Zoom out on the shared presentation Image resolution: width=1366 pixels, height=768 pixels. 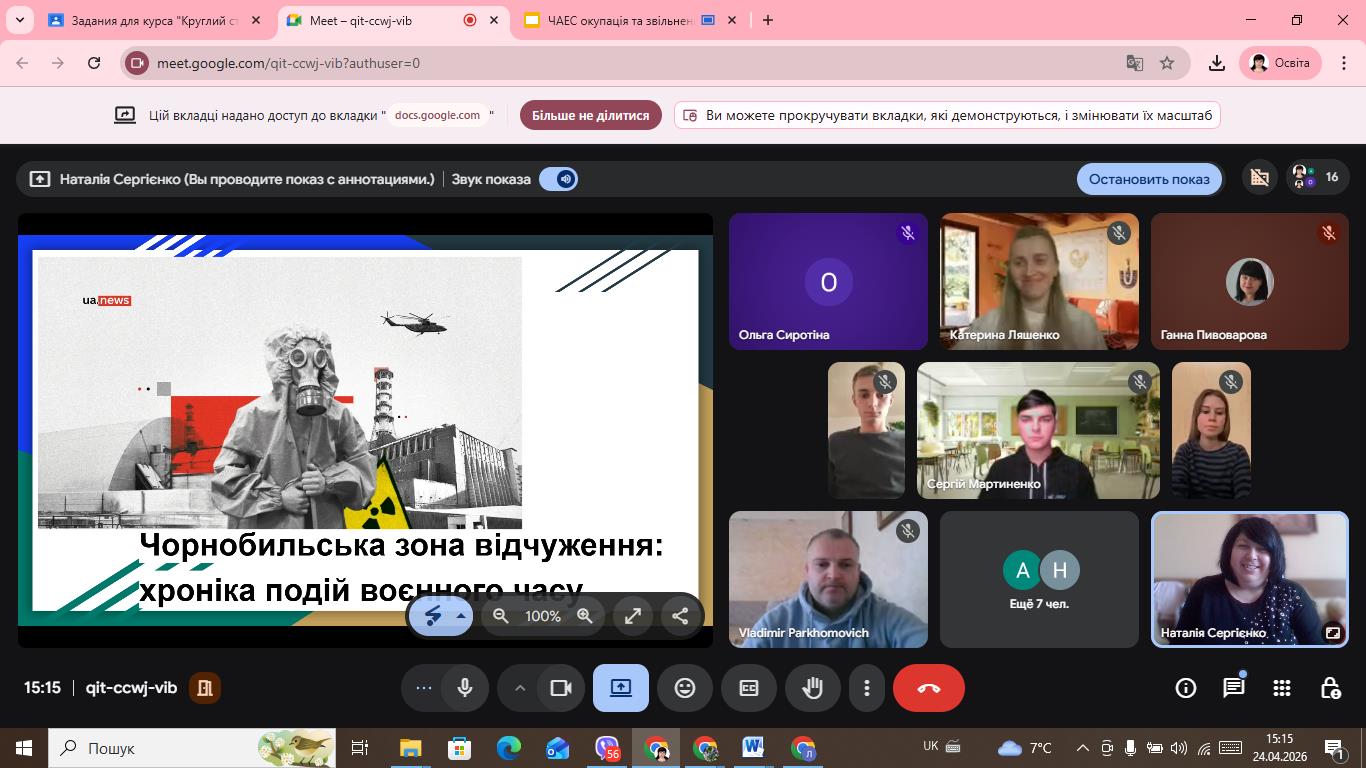[501, 616]
